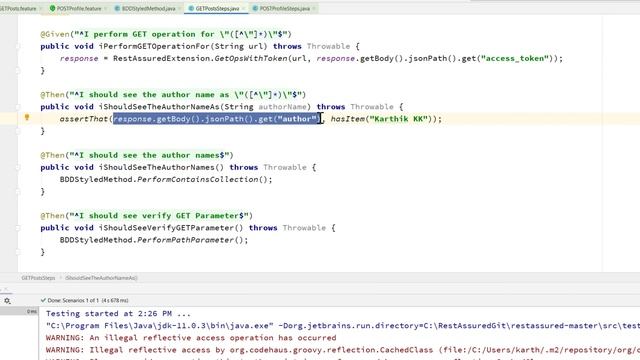The width and height of the screenshot is (640, 360).
Task: Click the POSTProfileSteps.java class icon
Action: (255, 8)
